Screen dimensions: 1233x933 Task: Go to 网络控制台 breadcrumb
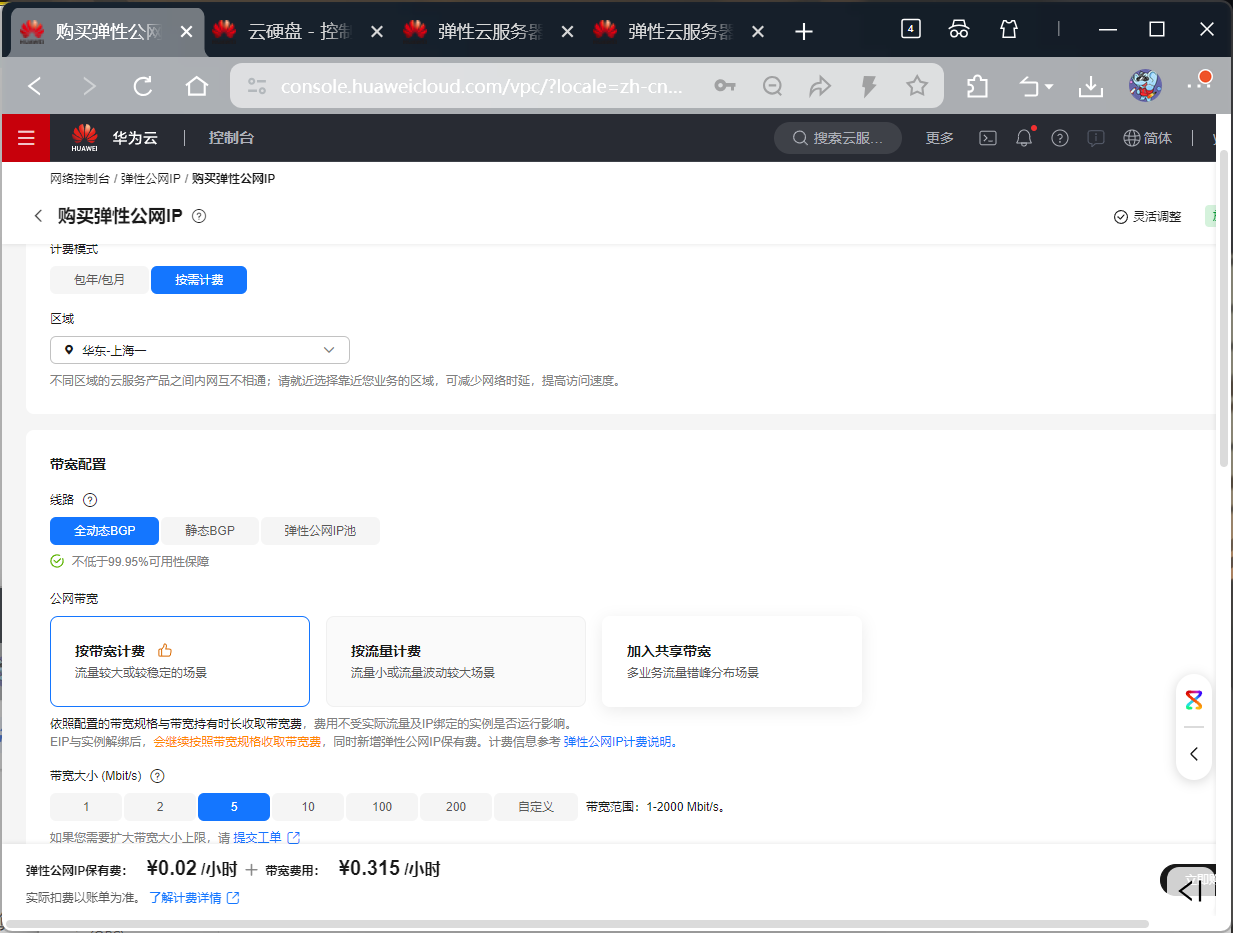80,179
